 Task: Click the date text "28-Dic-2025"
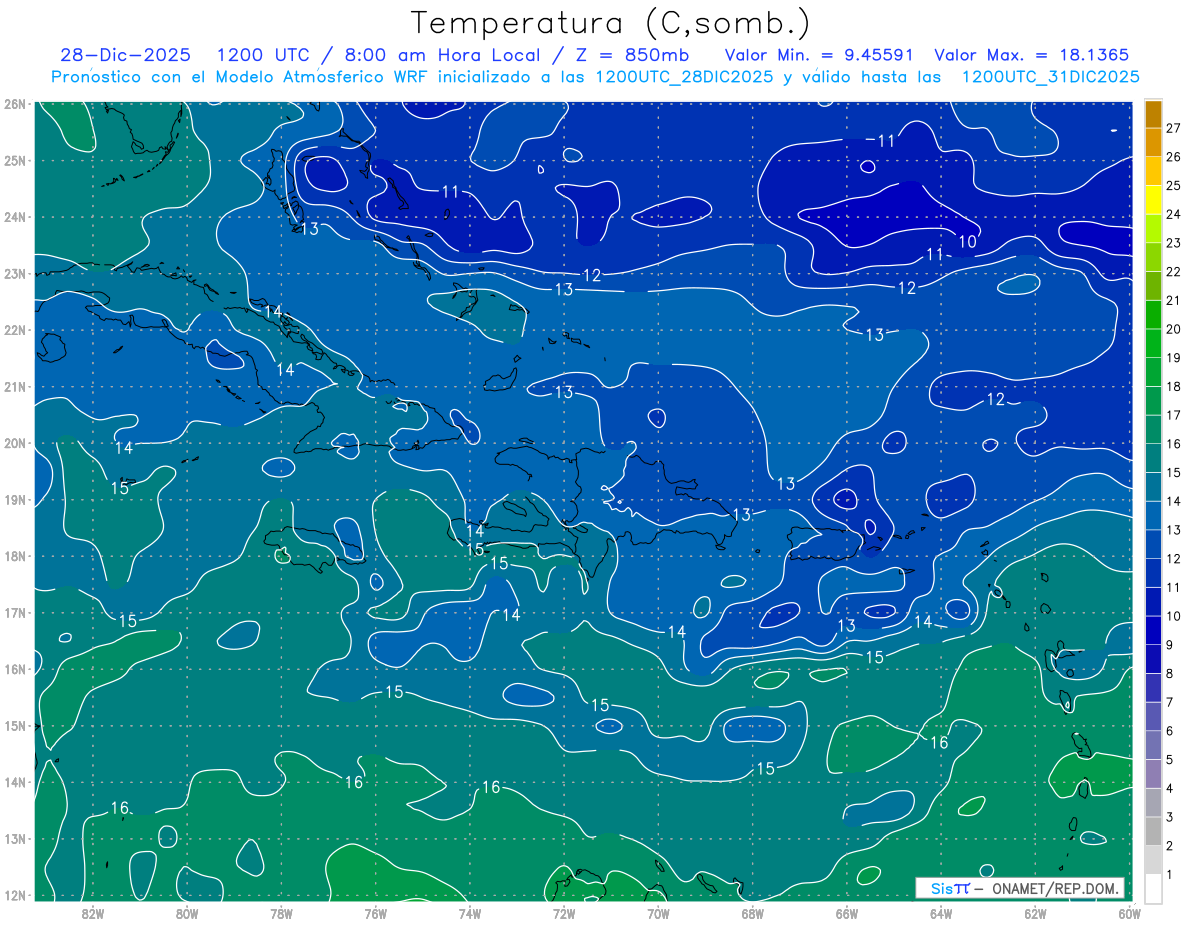(126, 55)
